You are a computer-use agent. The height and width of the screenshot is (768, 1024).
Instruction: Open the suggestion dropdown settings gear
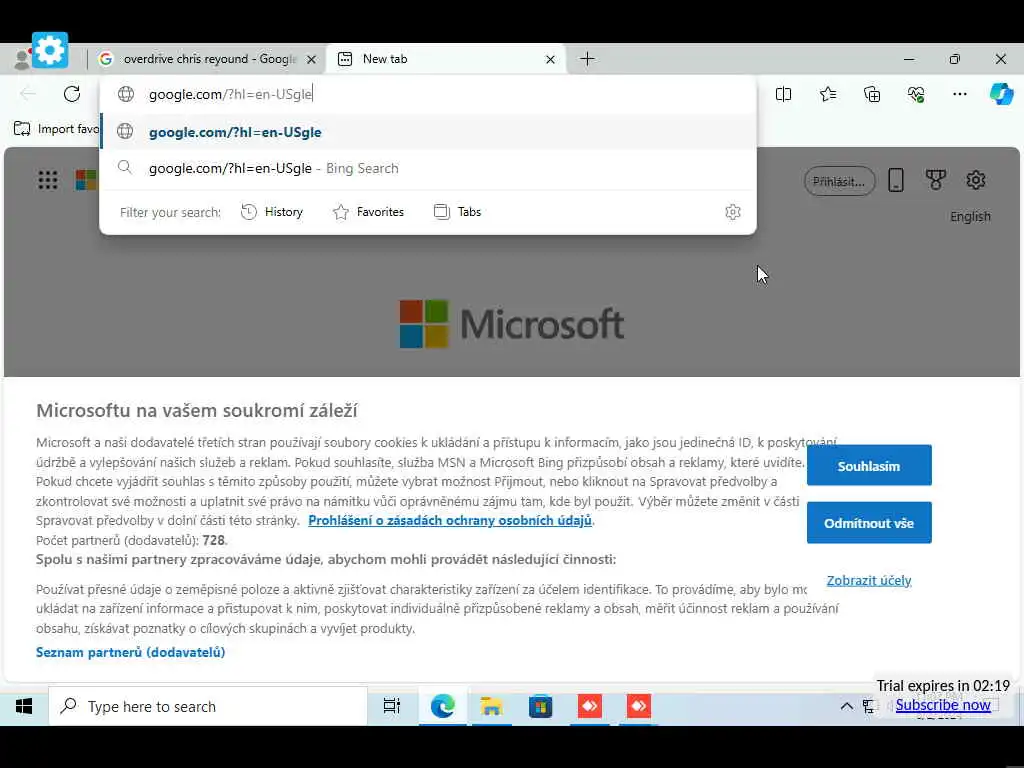pyautogui.click(x=733, y=212)
